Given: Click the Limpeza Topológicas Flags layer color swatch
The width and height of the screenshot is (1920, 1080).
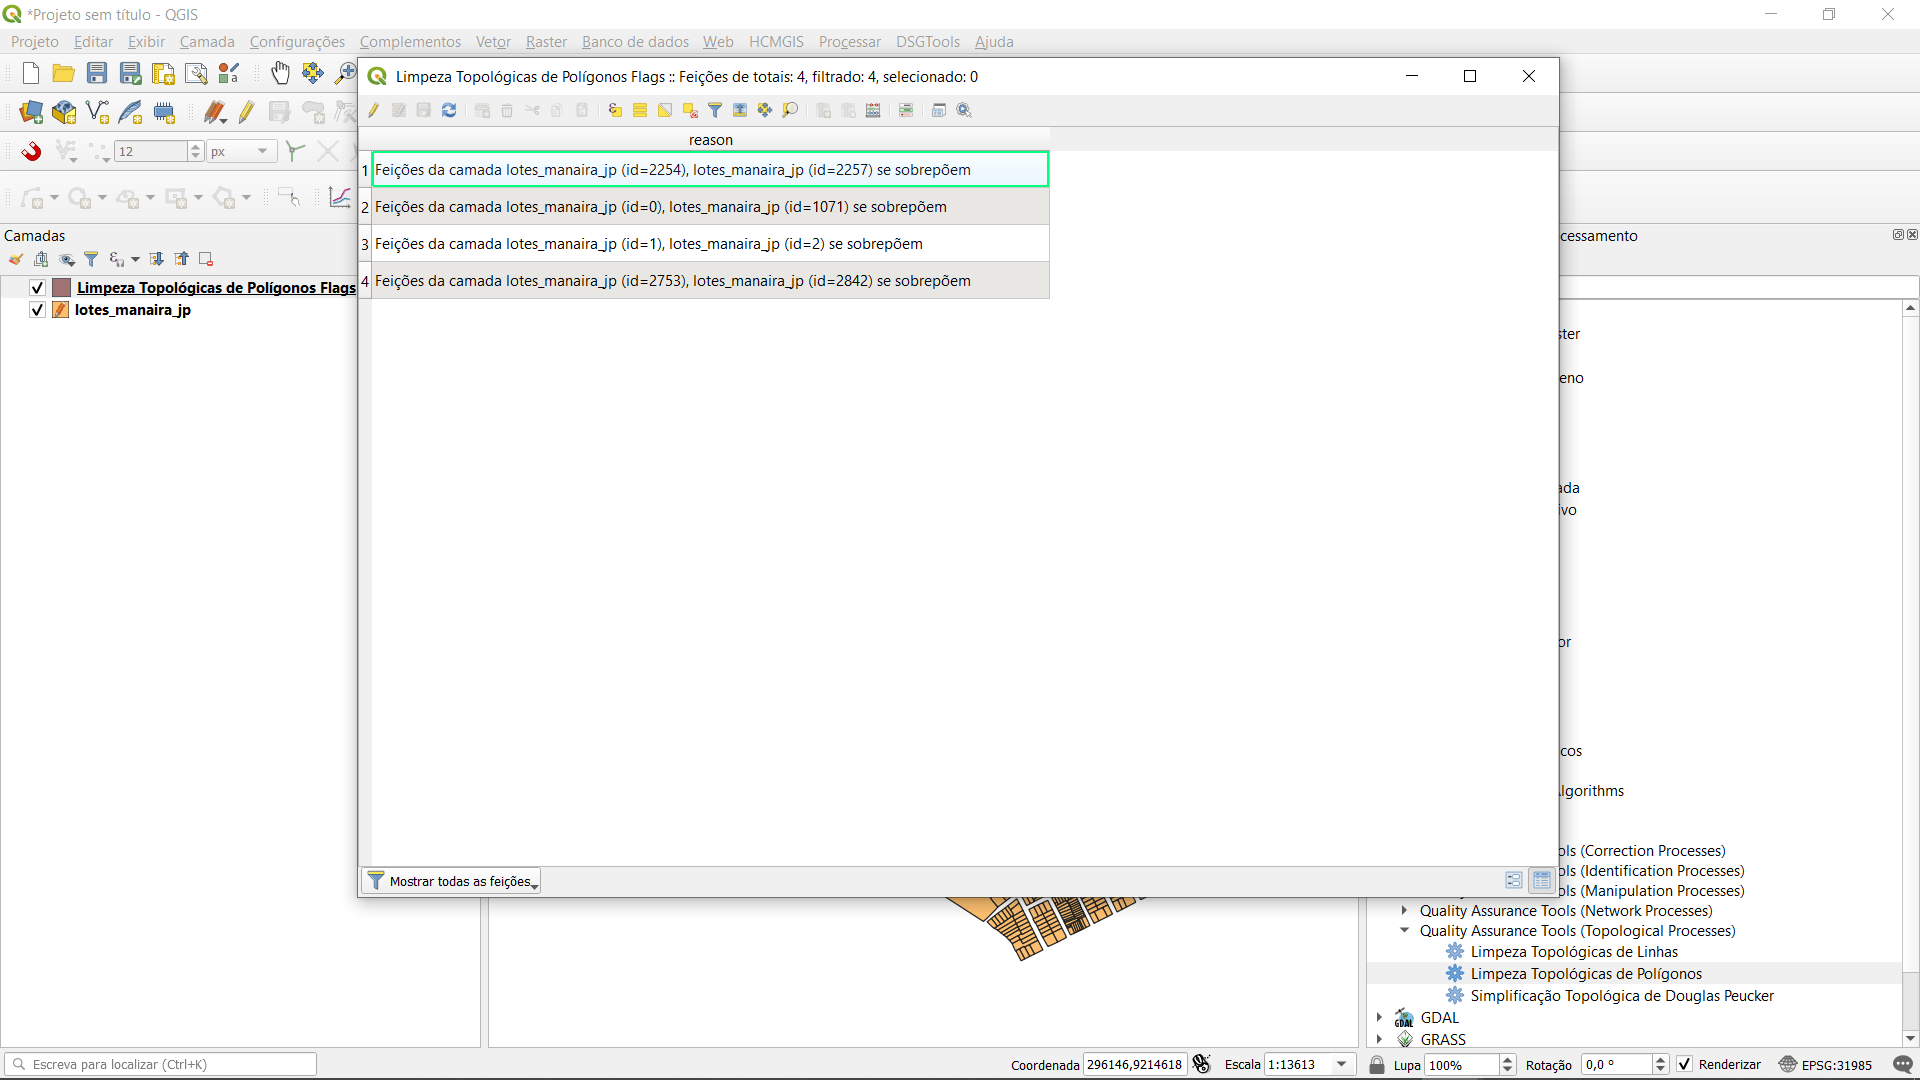Looking at the screenshot, I should click(x=62, y=288).
